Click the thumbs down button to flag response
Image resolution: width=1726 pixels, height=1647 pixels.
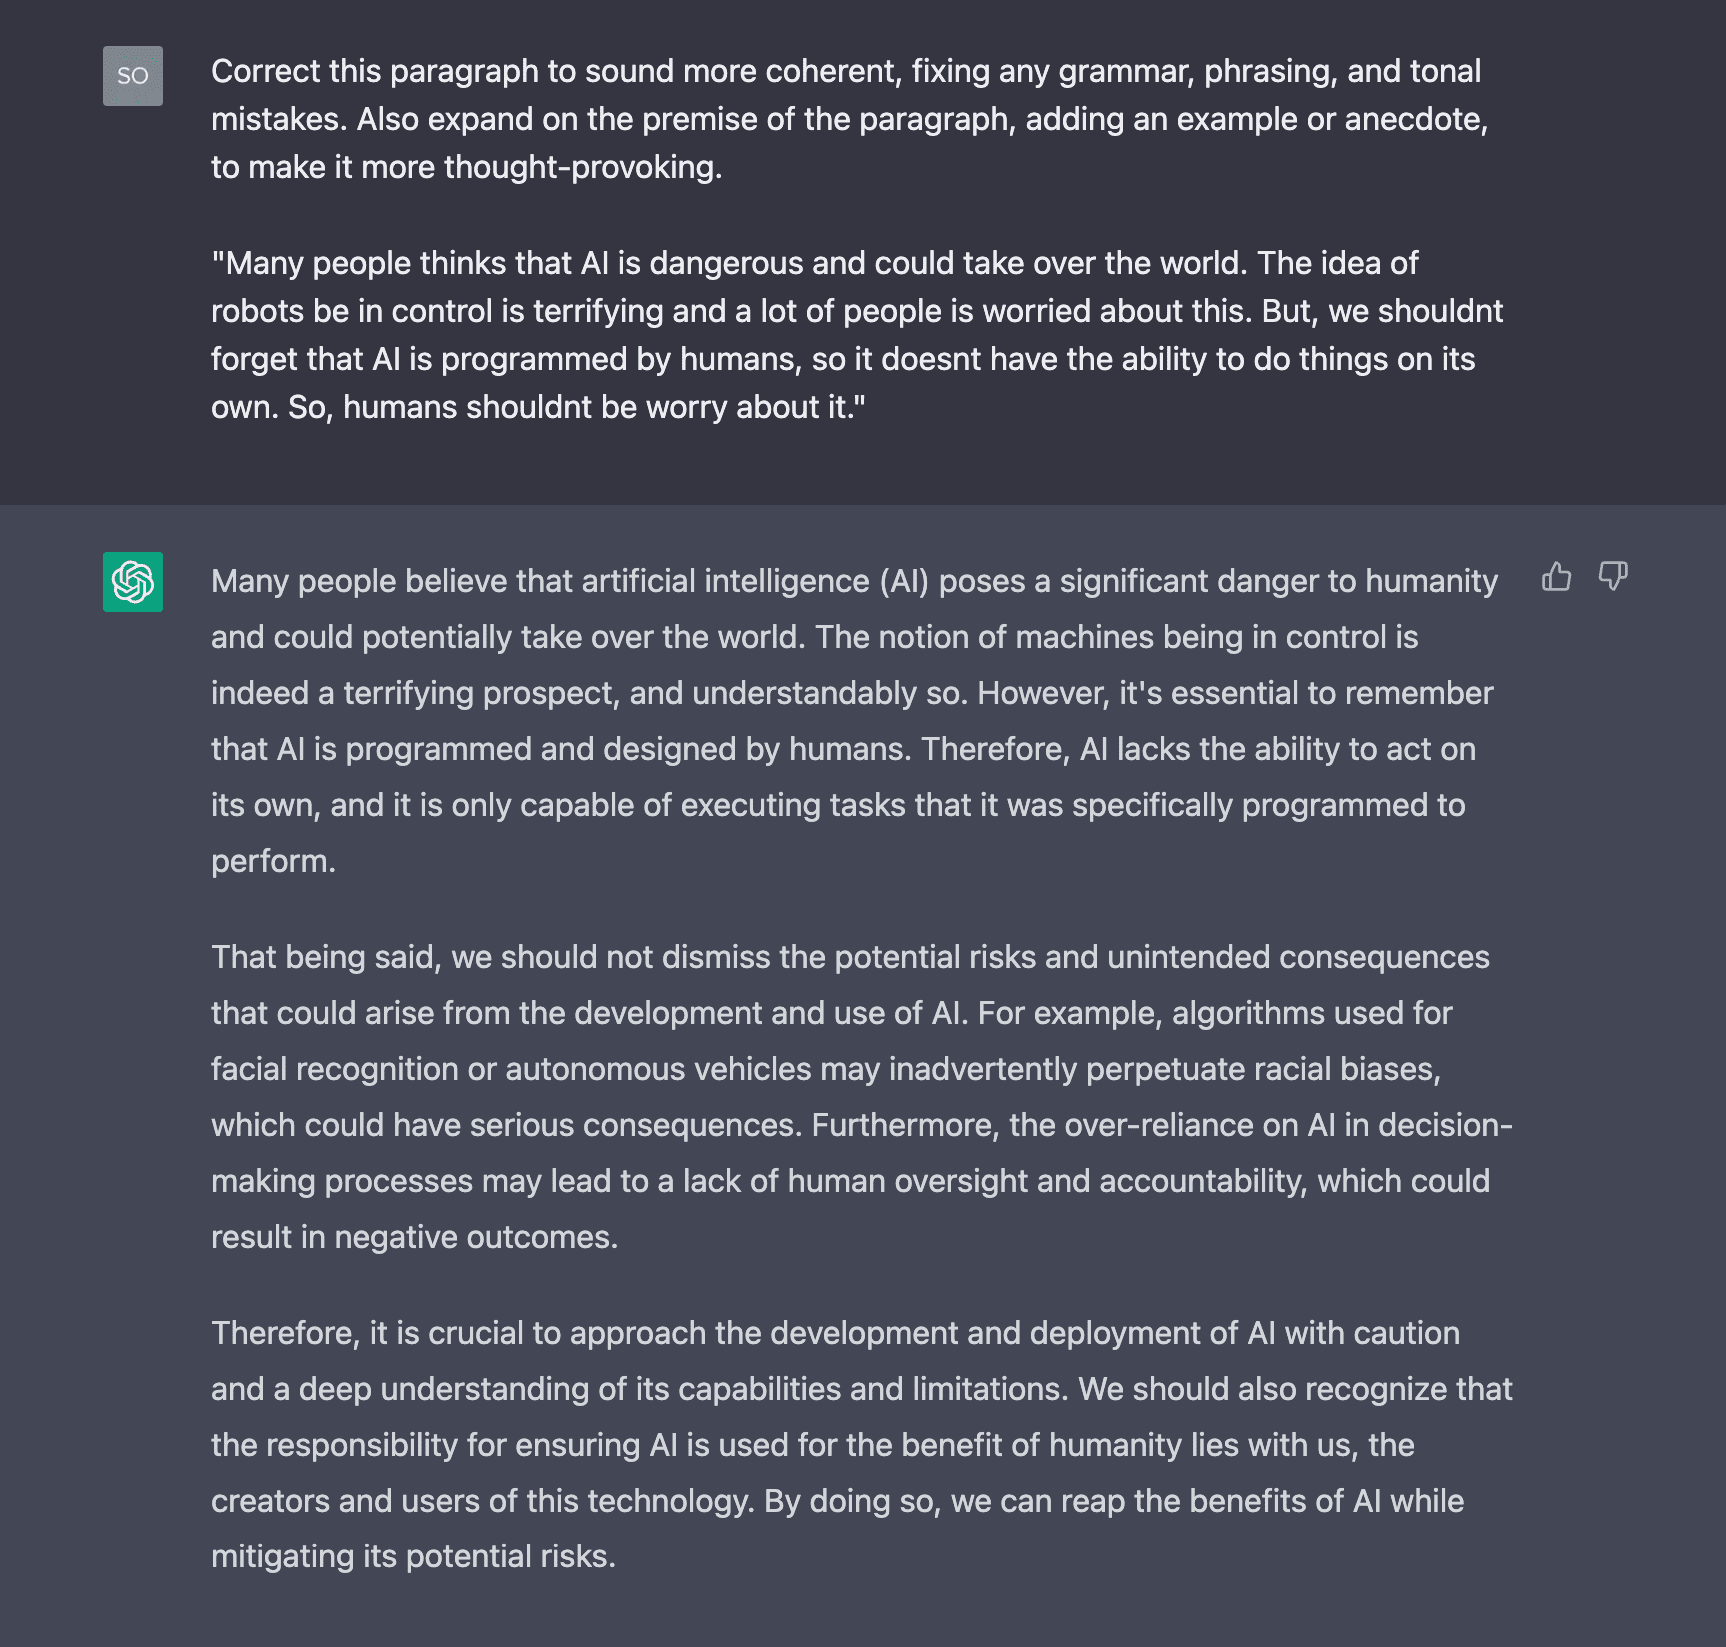(x=1614, y=577)
